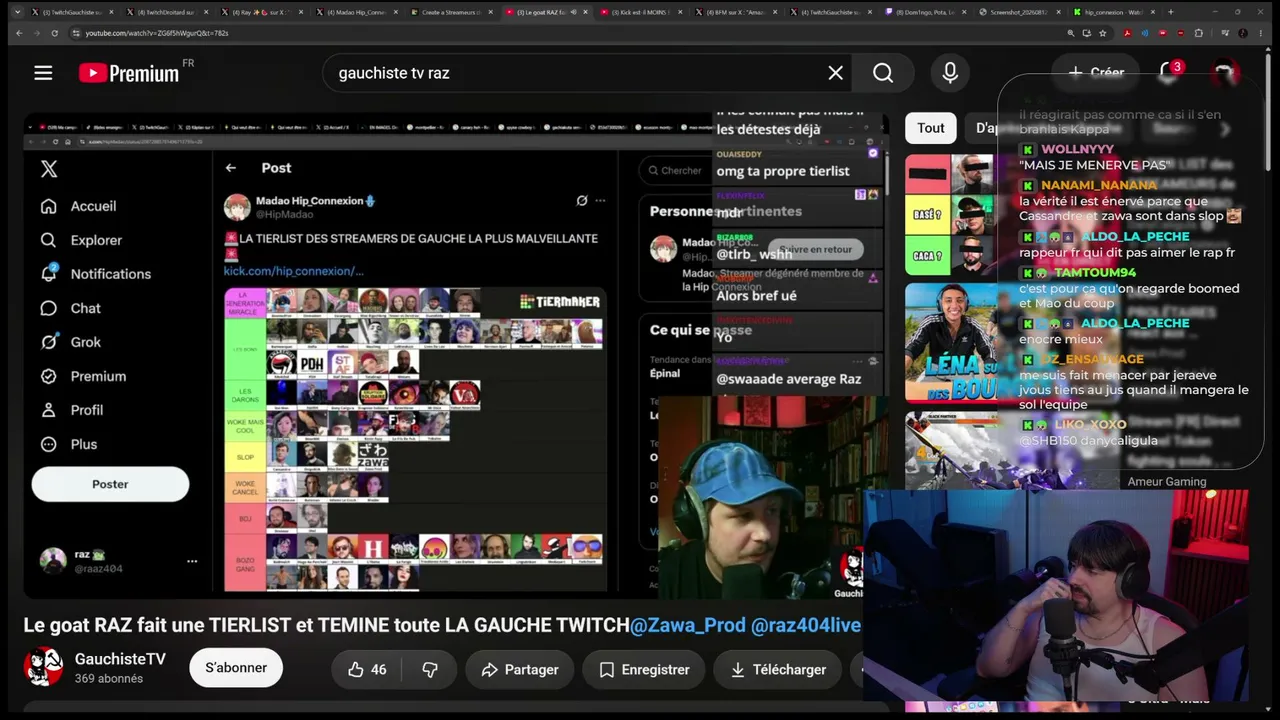Viewport: 1280px width, 720px height.
Task: Open the YouTube guide hamburger menu
Action: click(x=43, y=73)
